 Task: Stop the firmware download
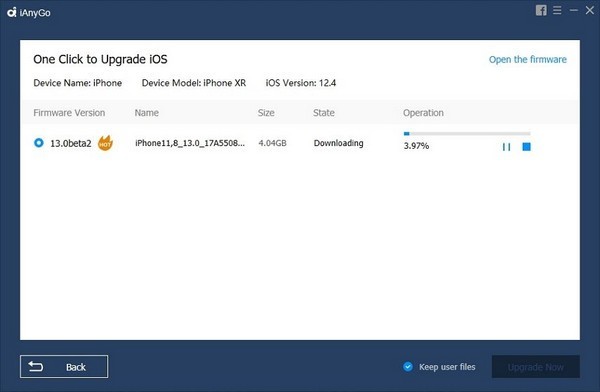[x=527, y=147]
